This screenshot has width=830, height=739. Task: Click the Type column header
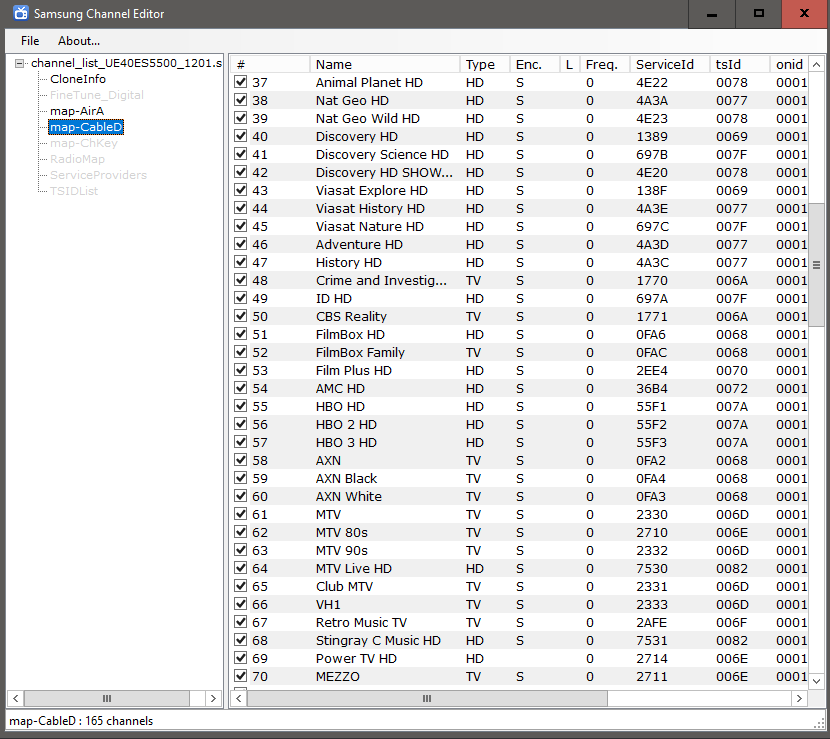coord(480,65)
